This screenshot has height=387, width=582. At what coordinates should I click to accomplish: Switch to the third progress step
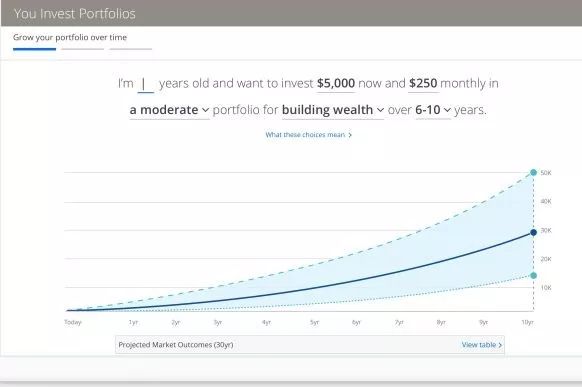pyautogui.click(x=131, y=49)
